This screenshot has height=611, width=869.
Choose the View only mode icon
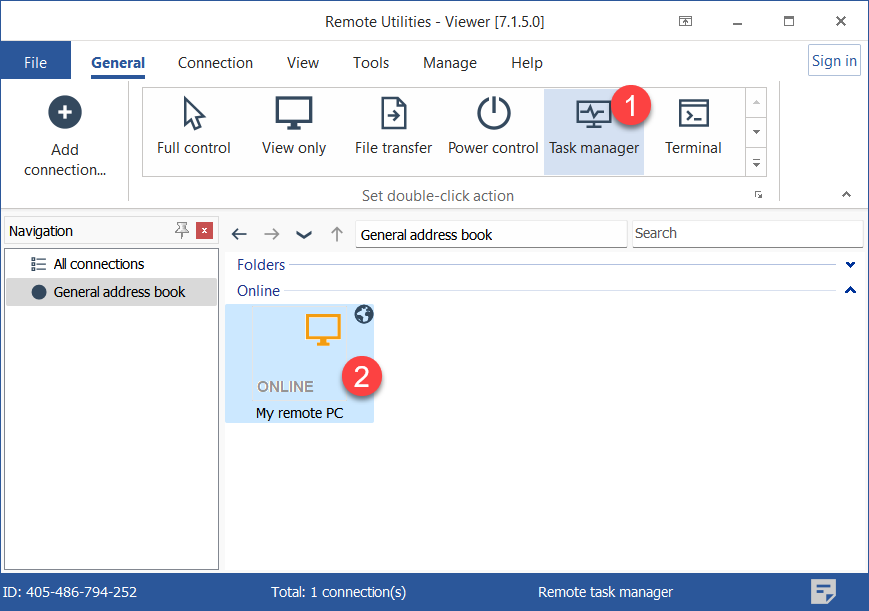pos(294,114)
